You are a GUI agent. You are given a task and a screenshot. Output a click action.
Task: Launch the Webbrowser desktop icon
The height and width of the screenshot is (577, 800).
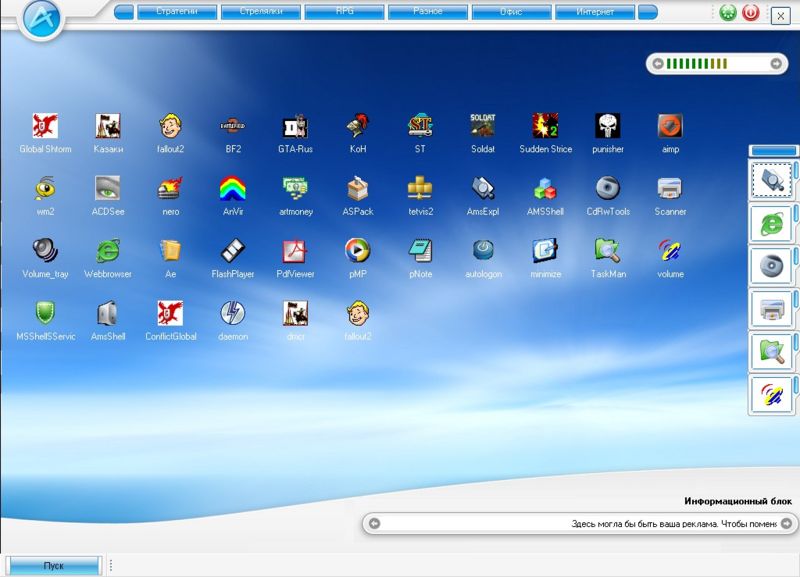pyautogui.click(x=108, y=251)
